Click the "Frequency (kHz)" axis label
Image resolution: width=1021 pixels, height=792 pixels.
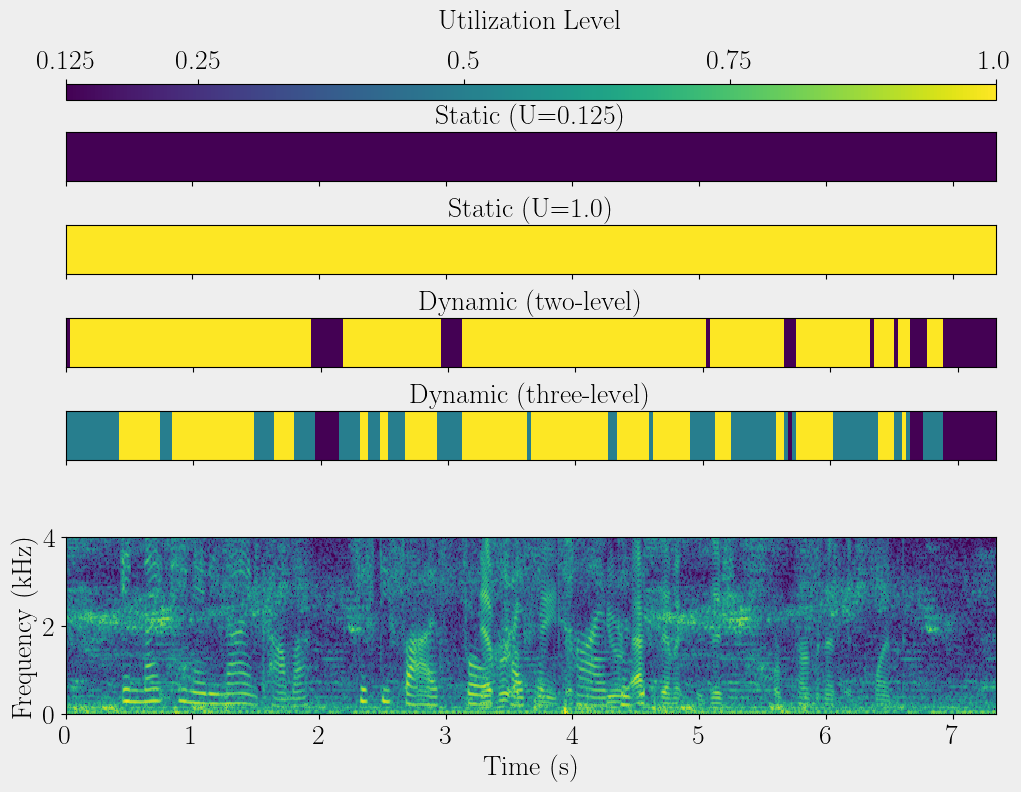click(22, 626)
